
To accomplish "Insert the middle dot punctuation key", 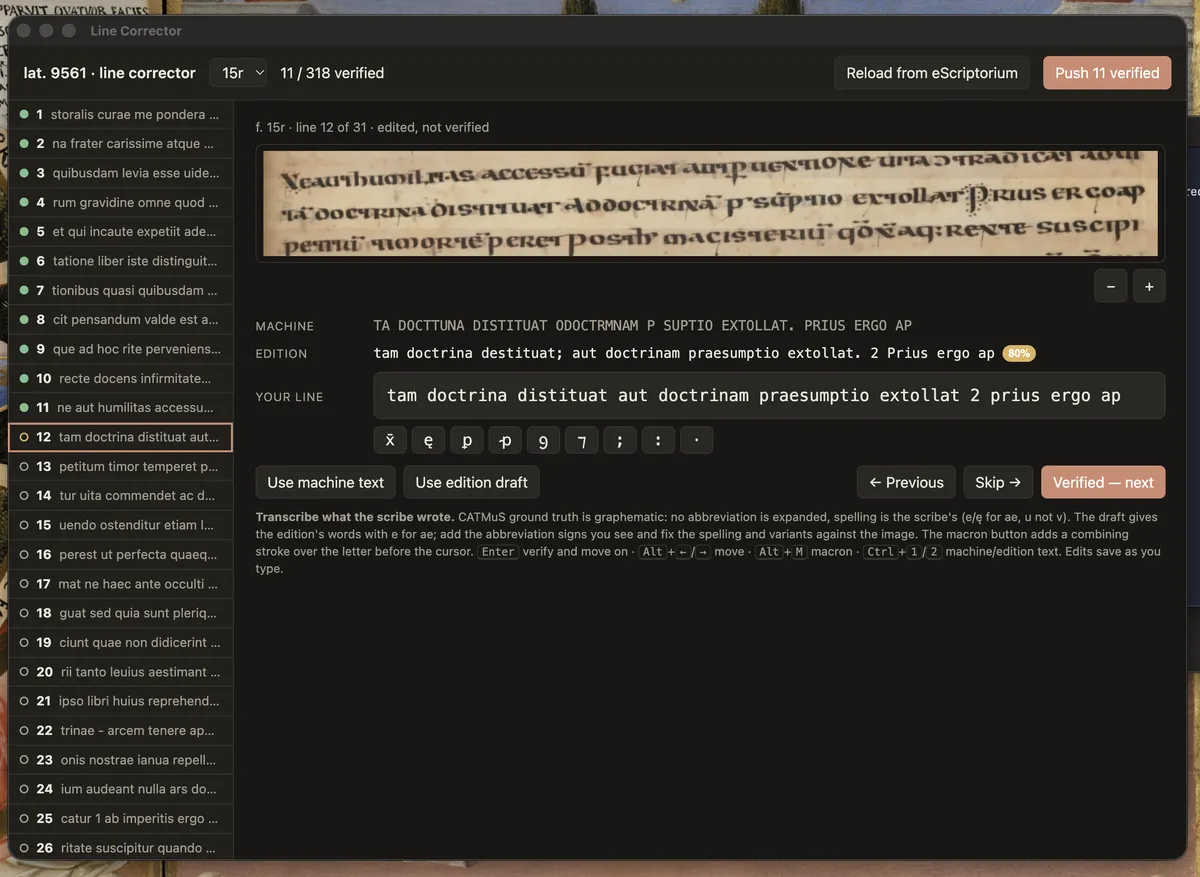I will (x=696, y=440).
